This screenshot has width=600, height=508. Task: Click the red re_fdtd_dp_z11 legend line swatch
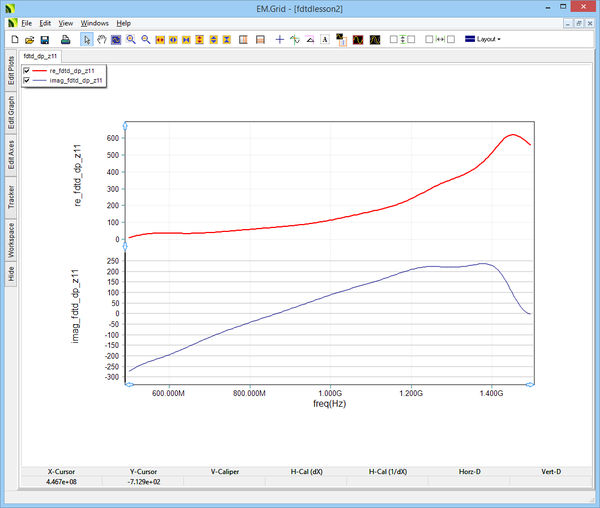click(40, 71)
